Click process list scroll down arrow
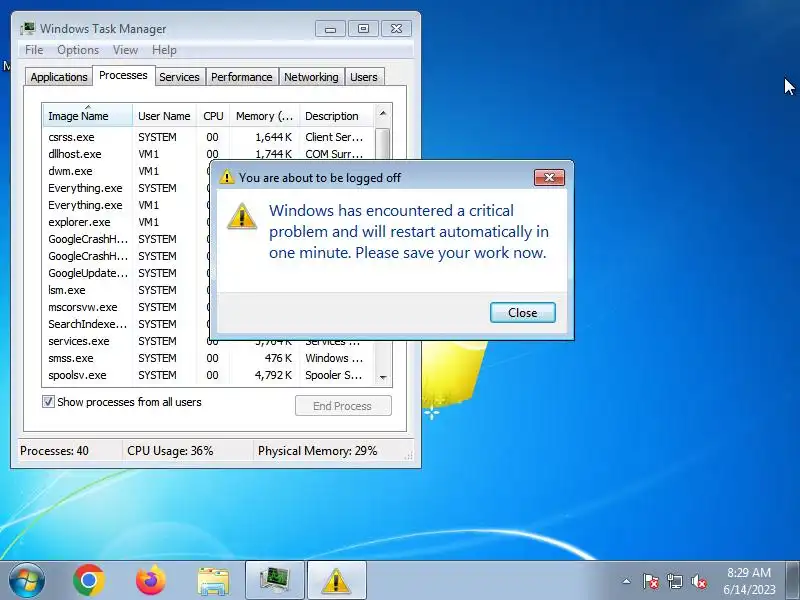 [x=383, y=378]
